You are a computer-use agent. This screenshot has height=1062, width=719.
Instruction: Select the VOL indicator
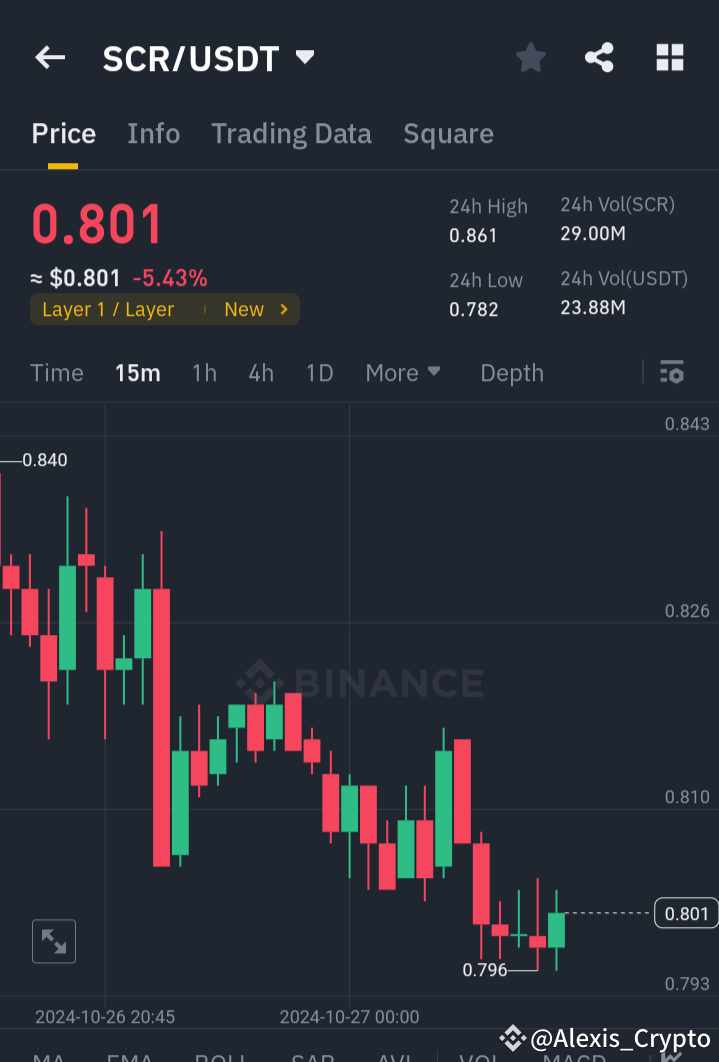click(479, 1056)
